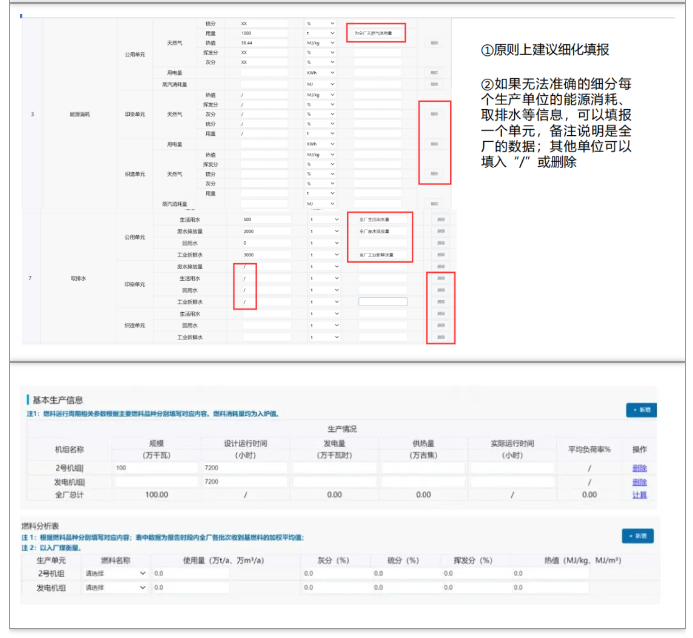Click 删除 link in the 2号机组 row
This screenshot has height=638, width=693.
click(x=639, y=468)
